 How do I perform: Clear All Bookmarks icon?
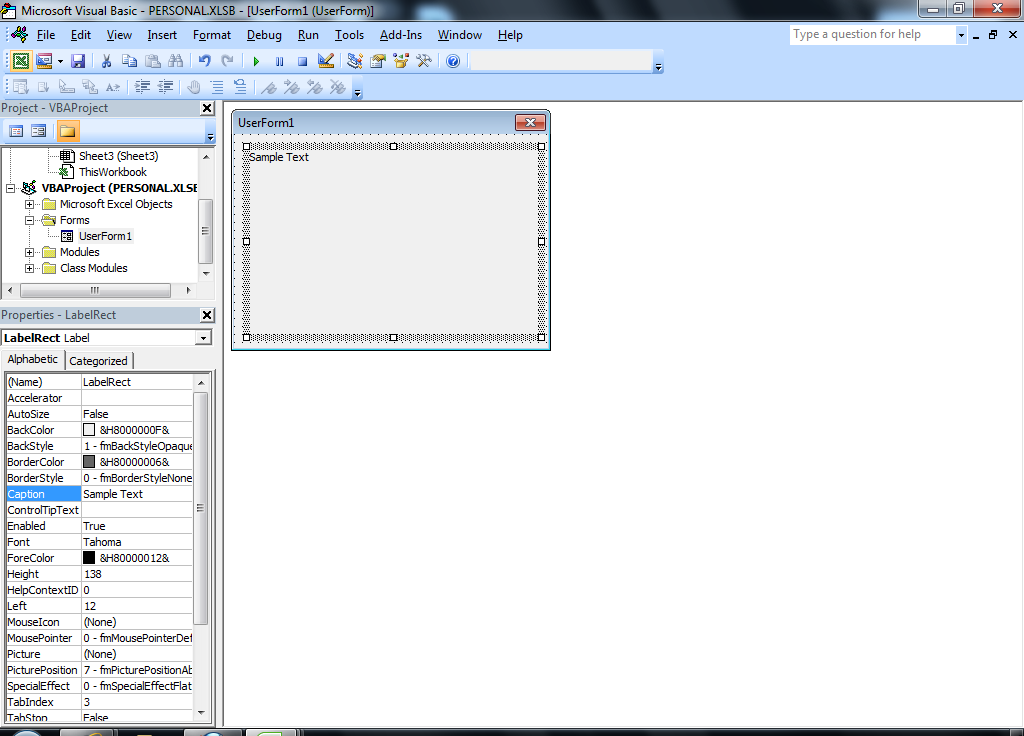coord(338,86)
